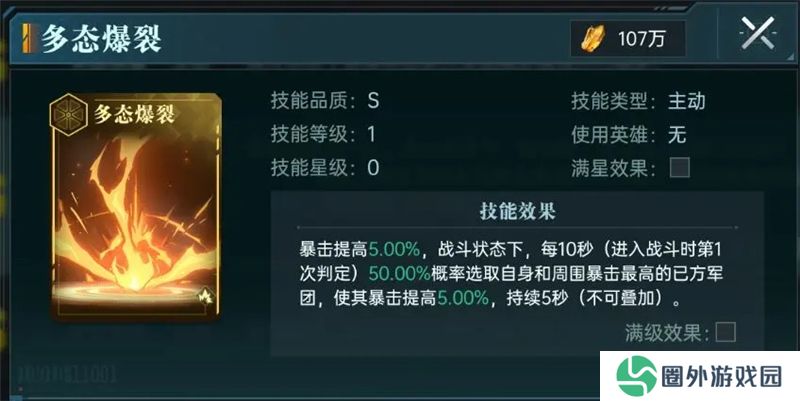The image size is (800, 401).
Task: Click the 多态爆裂 panel title text
Action: (x=102, y=39)
